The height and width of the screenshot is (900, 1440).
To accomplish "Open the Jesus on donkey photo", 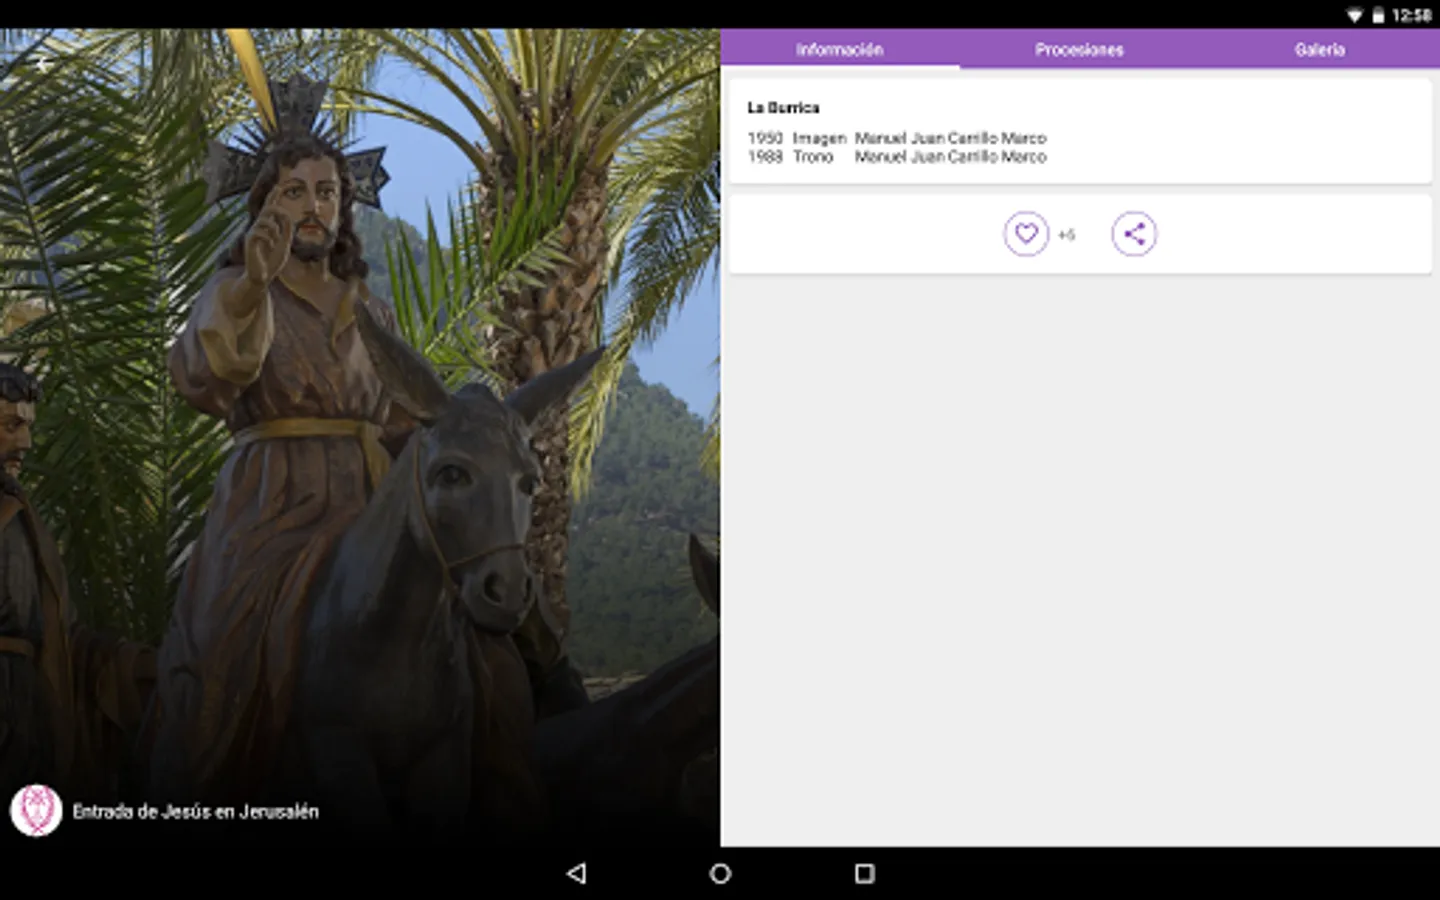I will [360, 438].
